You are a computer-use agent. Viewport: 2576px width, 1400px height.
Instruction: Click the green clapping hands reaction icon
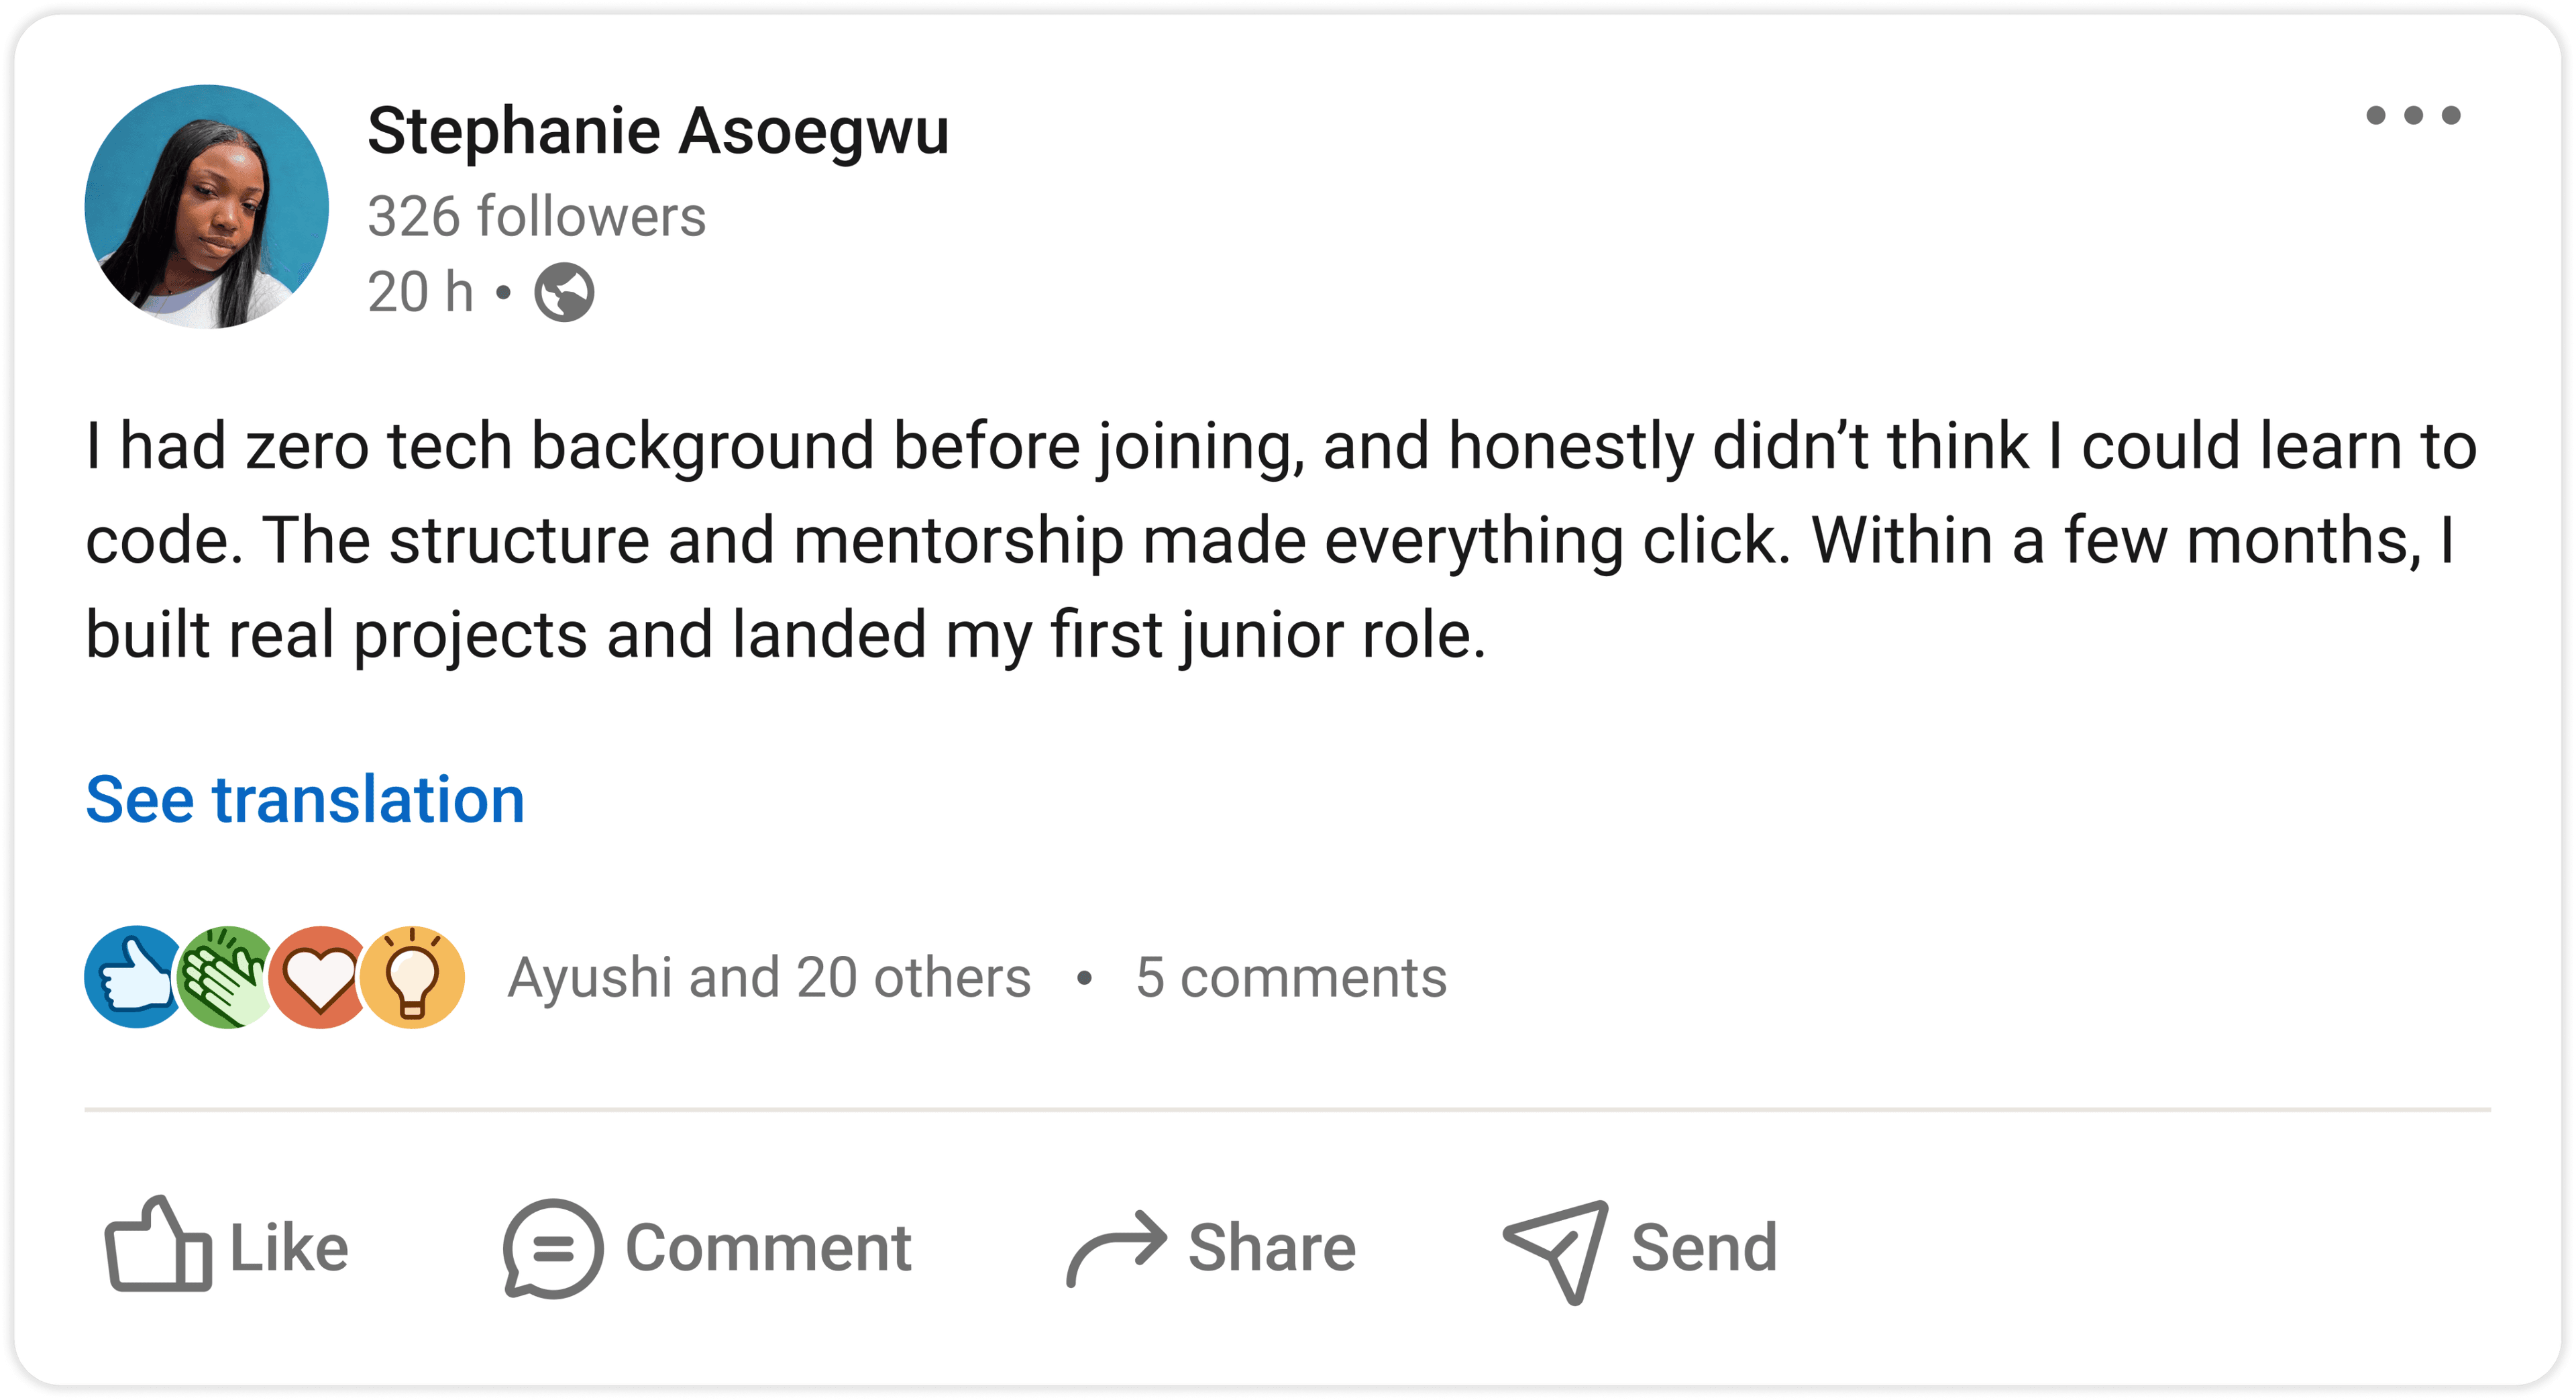pos(226,977)
